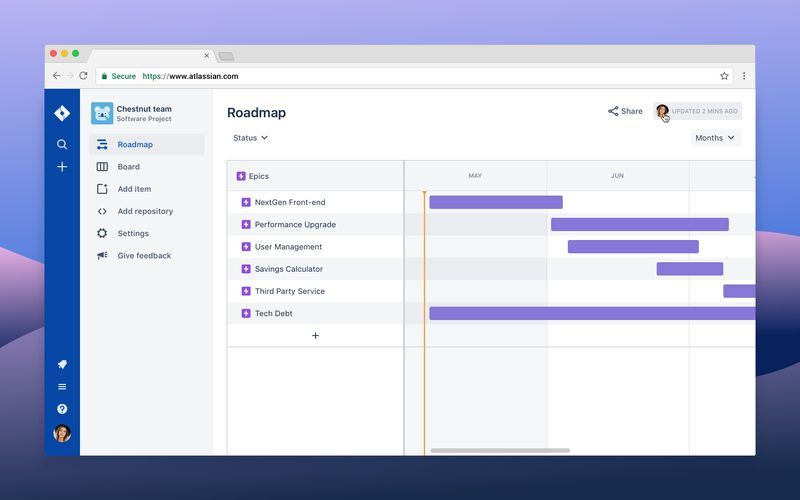Screen dimensions: 800x500
Task: Click the Chestnut team project name
Action: click(x=144, y=109)
